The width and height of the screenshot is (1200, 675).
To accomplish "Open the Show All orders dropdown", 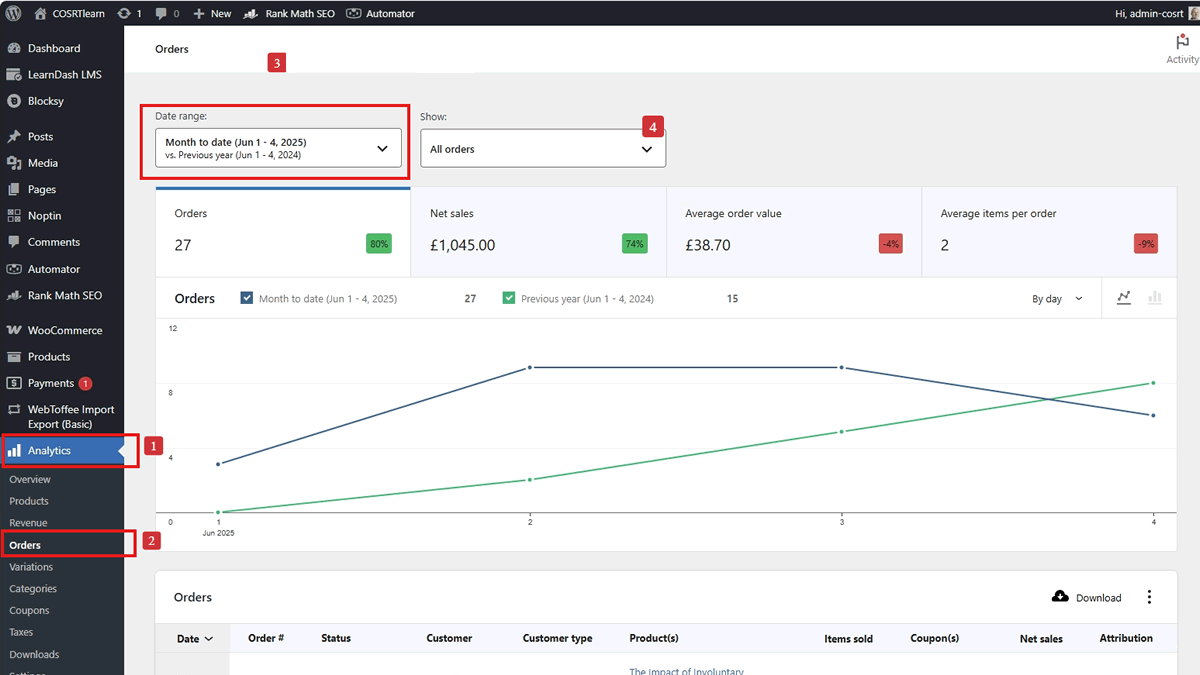I will click(543, 148).
